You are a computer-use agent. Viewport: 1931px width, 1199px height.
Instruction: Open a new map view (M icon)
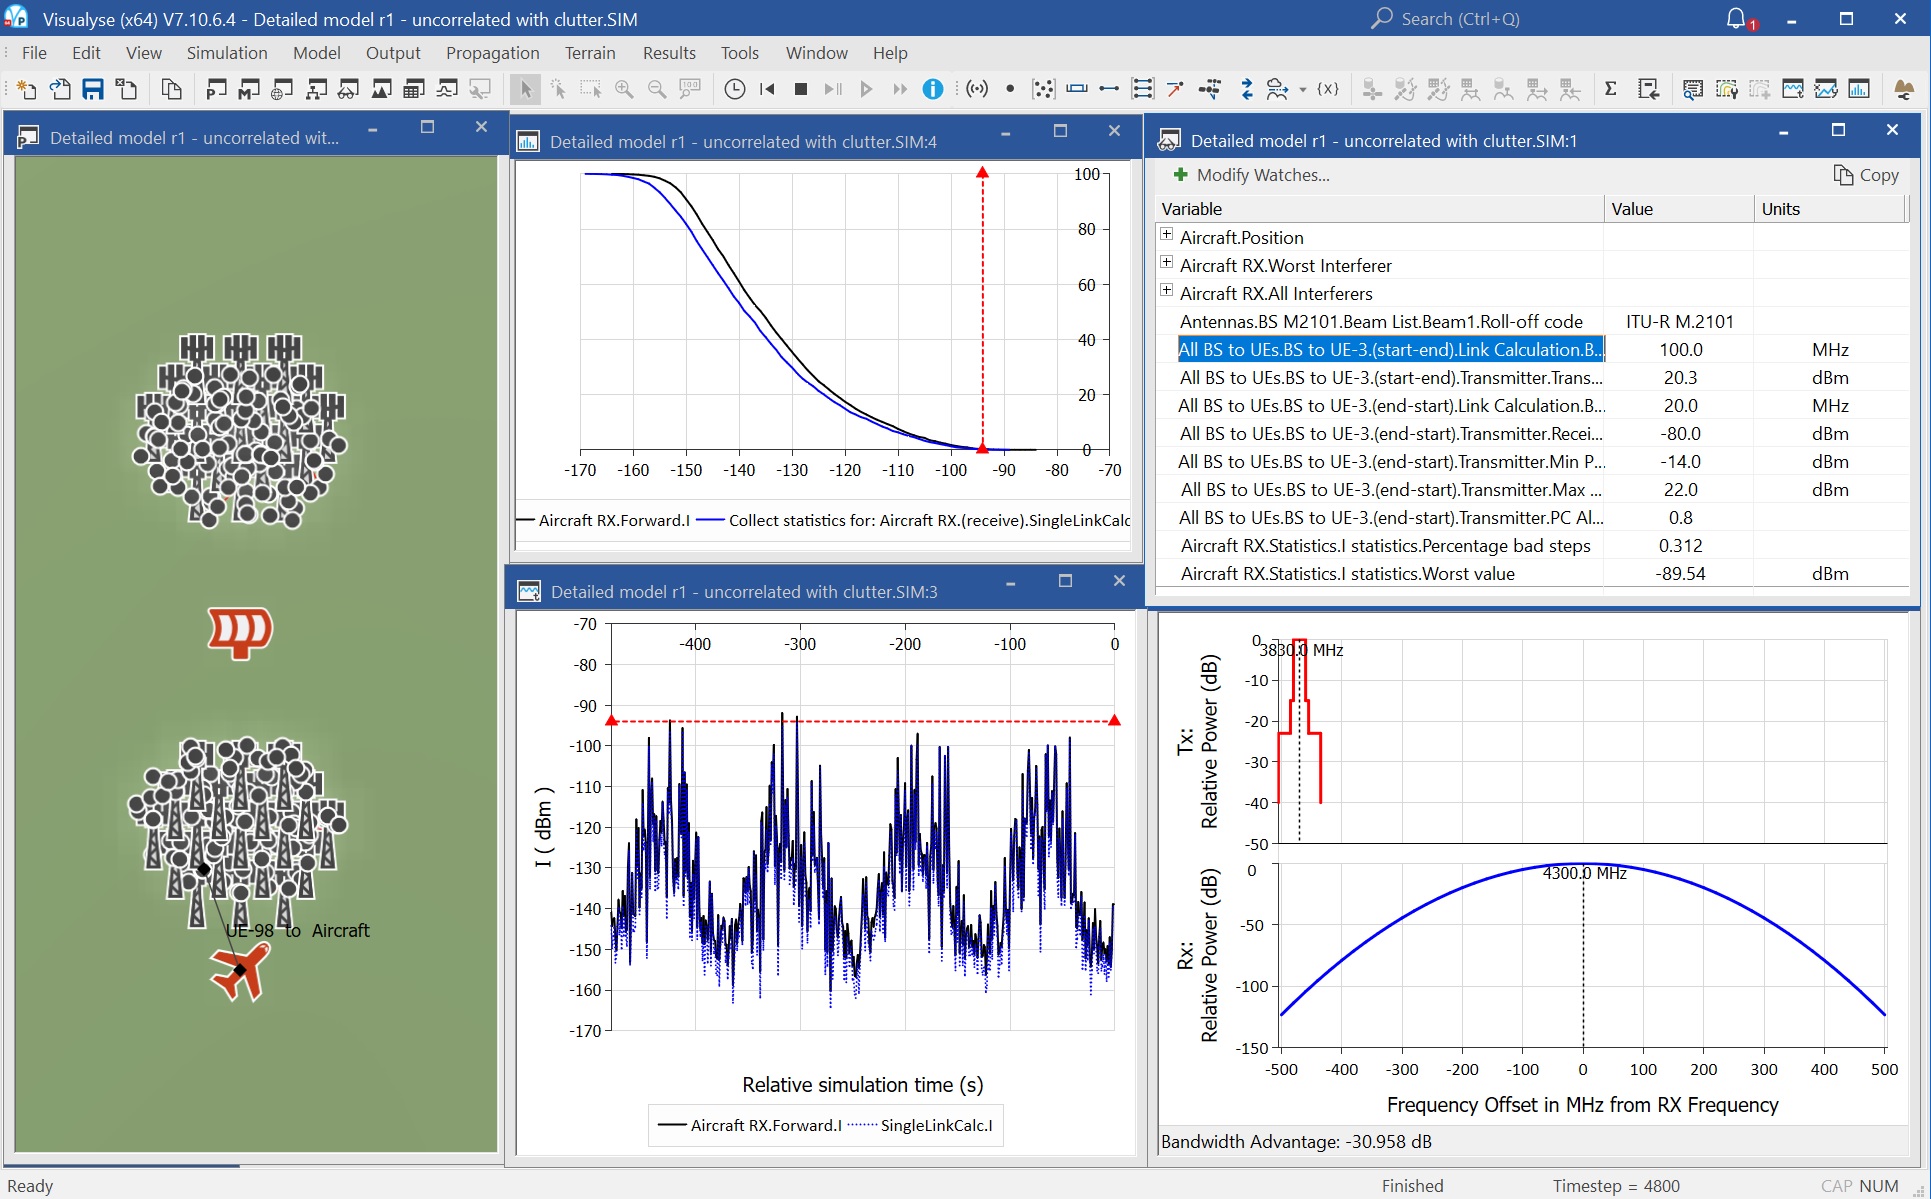(x=249, y=90)
